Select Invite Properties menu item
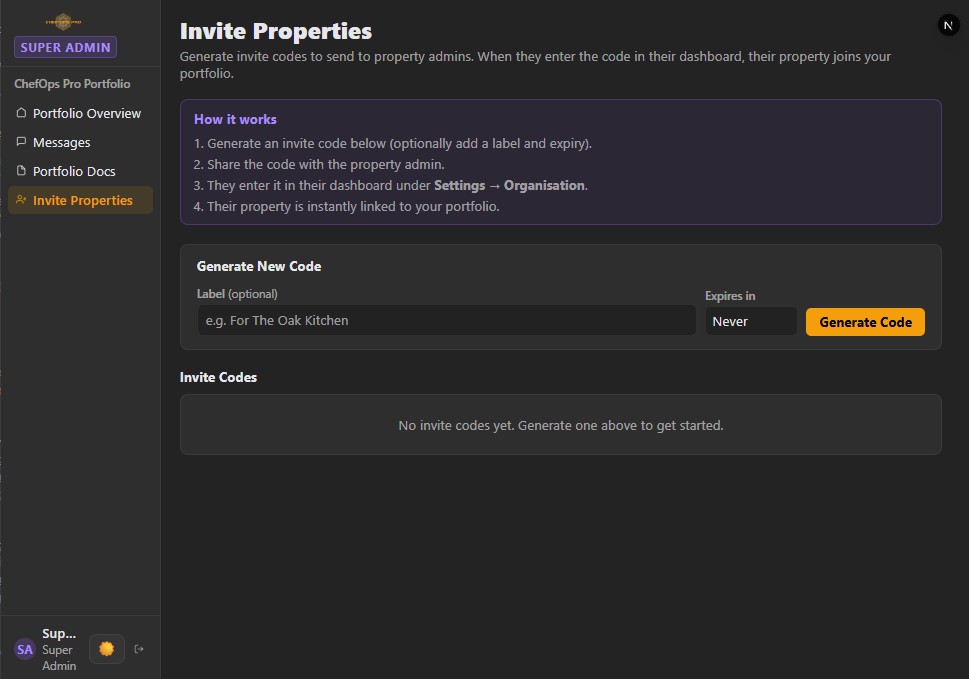 coord(80,200)
